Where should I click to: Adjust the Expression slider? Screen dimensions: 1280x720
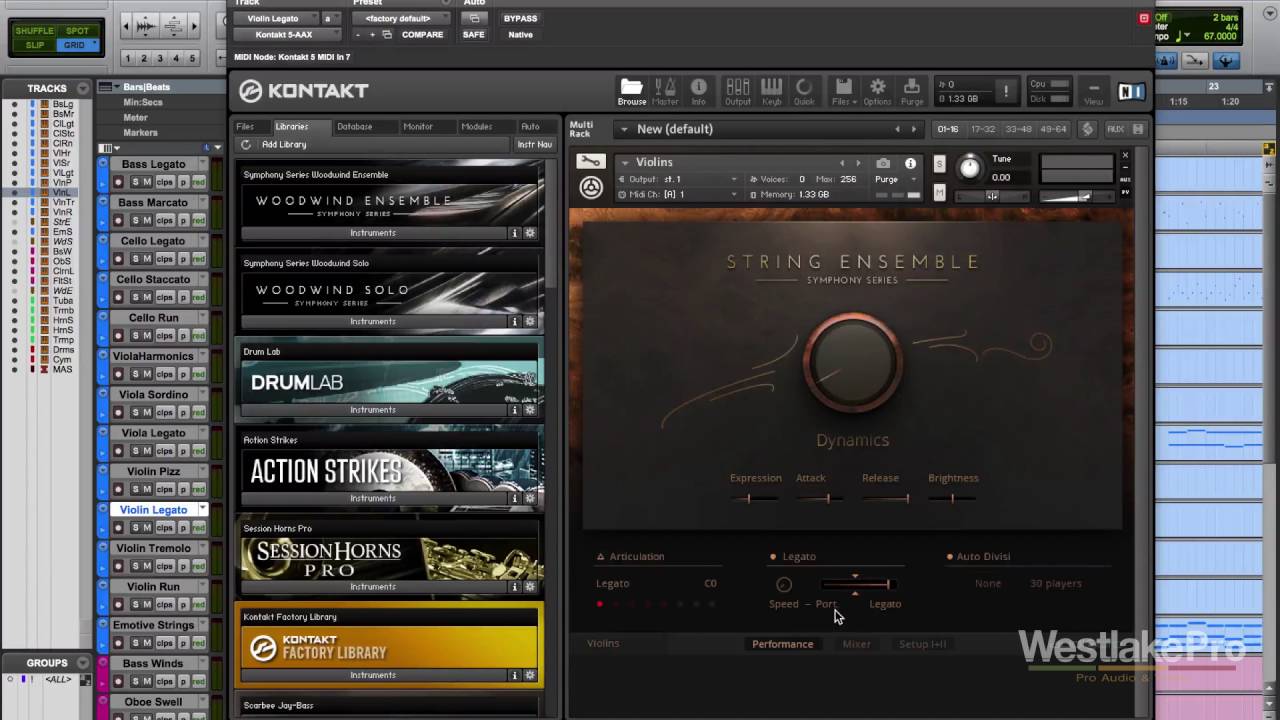pyautogui.click(x=753, y=498)
